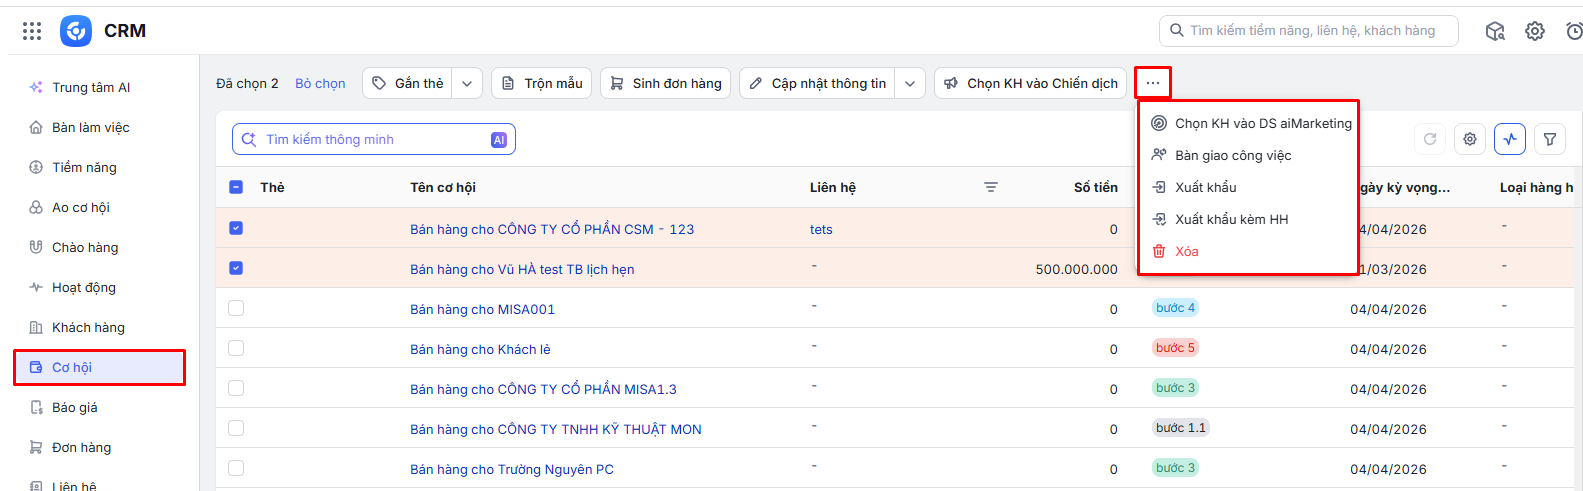Open Bán hàng cho MISA001 opportunity

point(482,309)
